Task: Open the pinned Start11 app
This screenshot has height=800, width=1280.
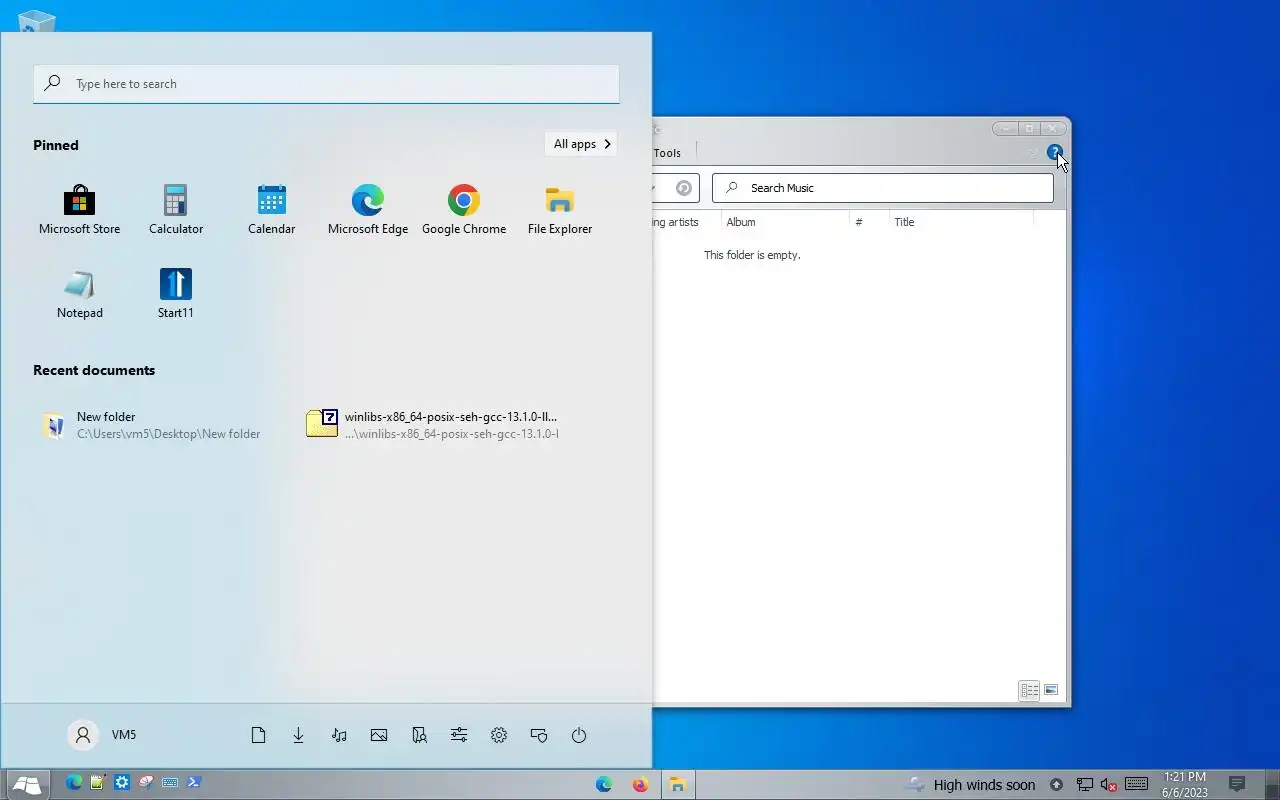Action: [176, 294]
